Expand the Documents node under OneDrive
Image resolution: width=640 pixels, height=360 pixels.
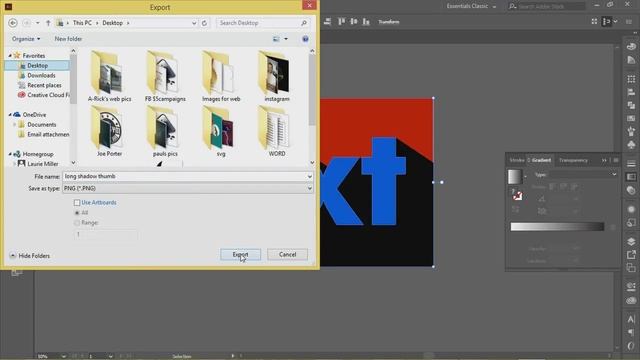15,124
